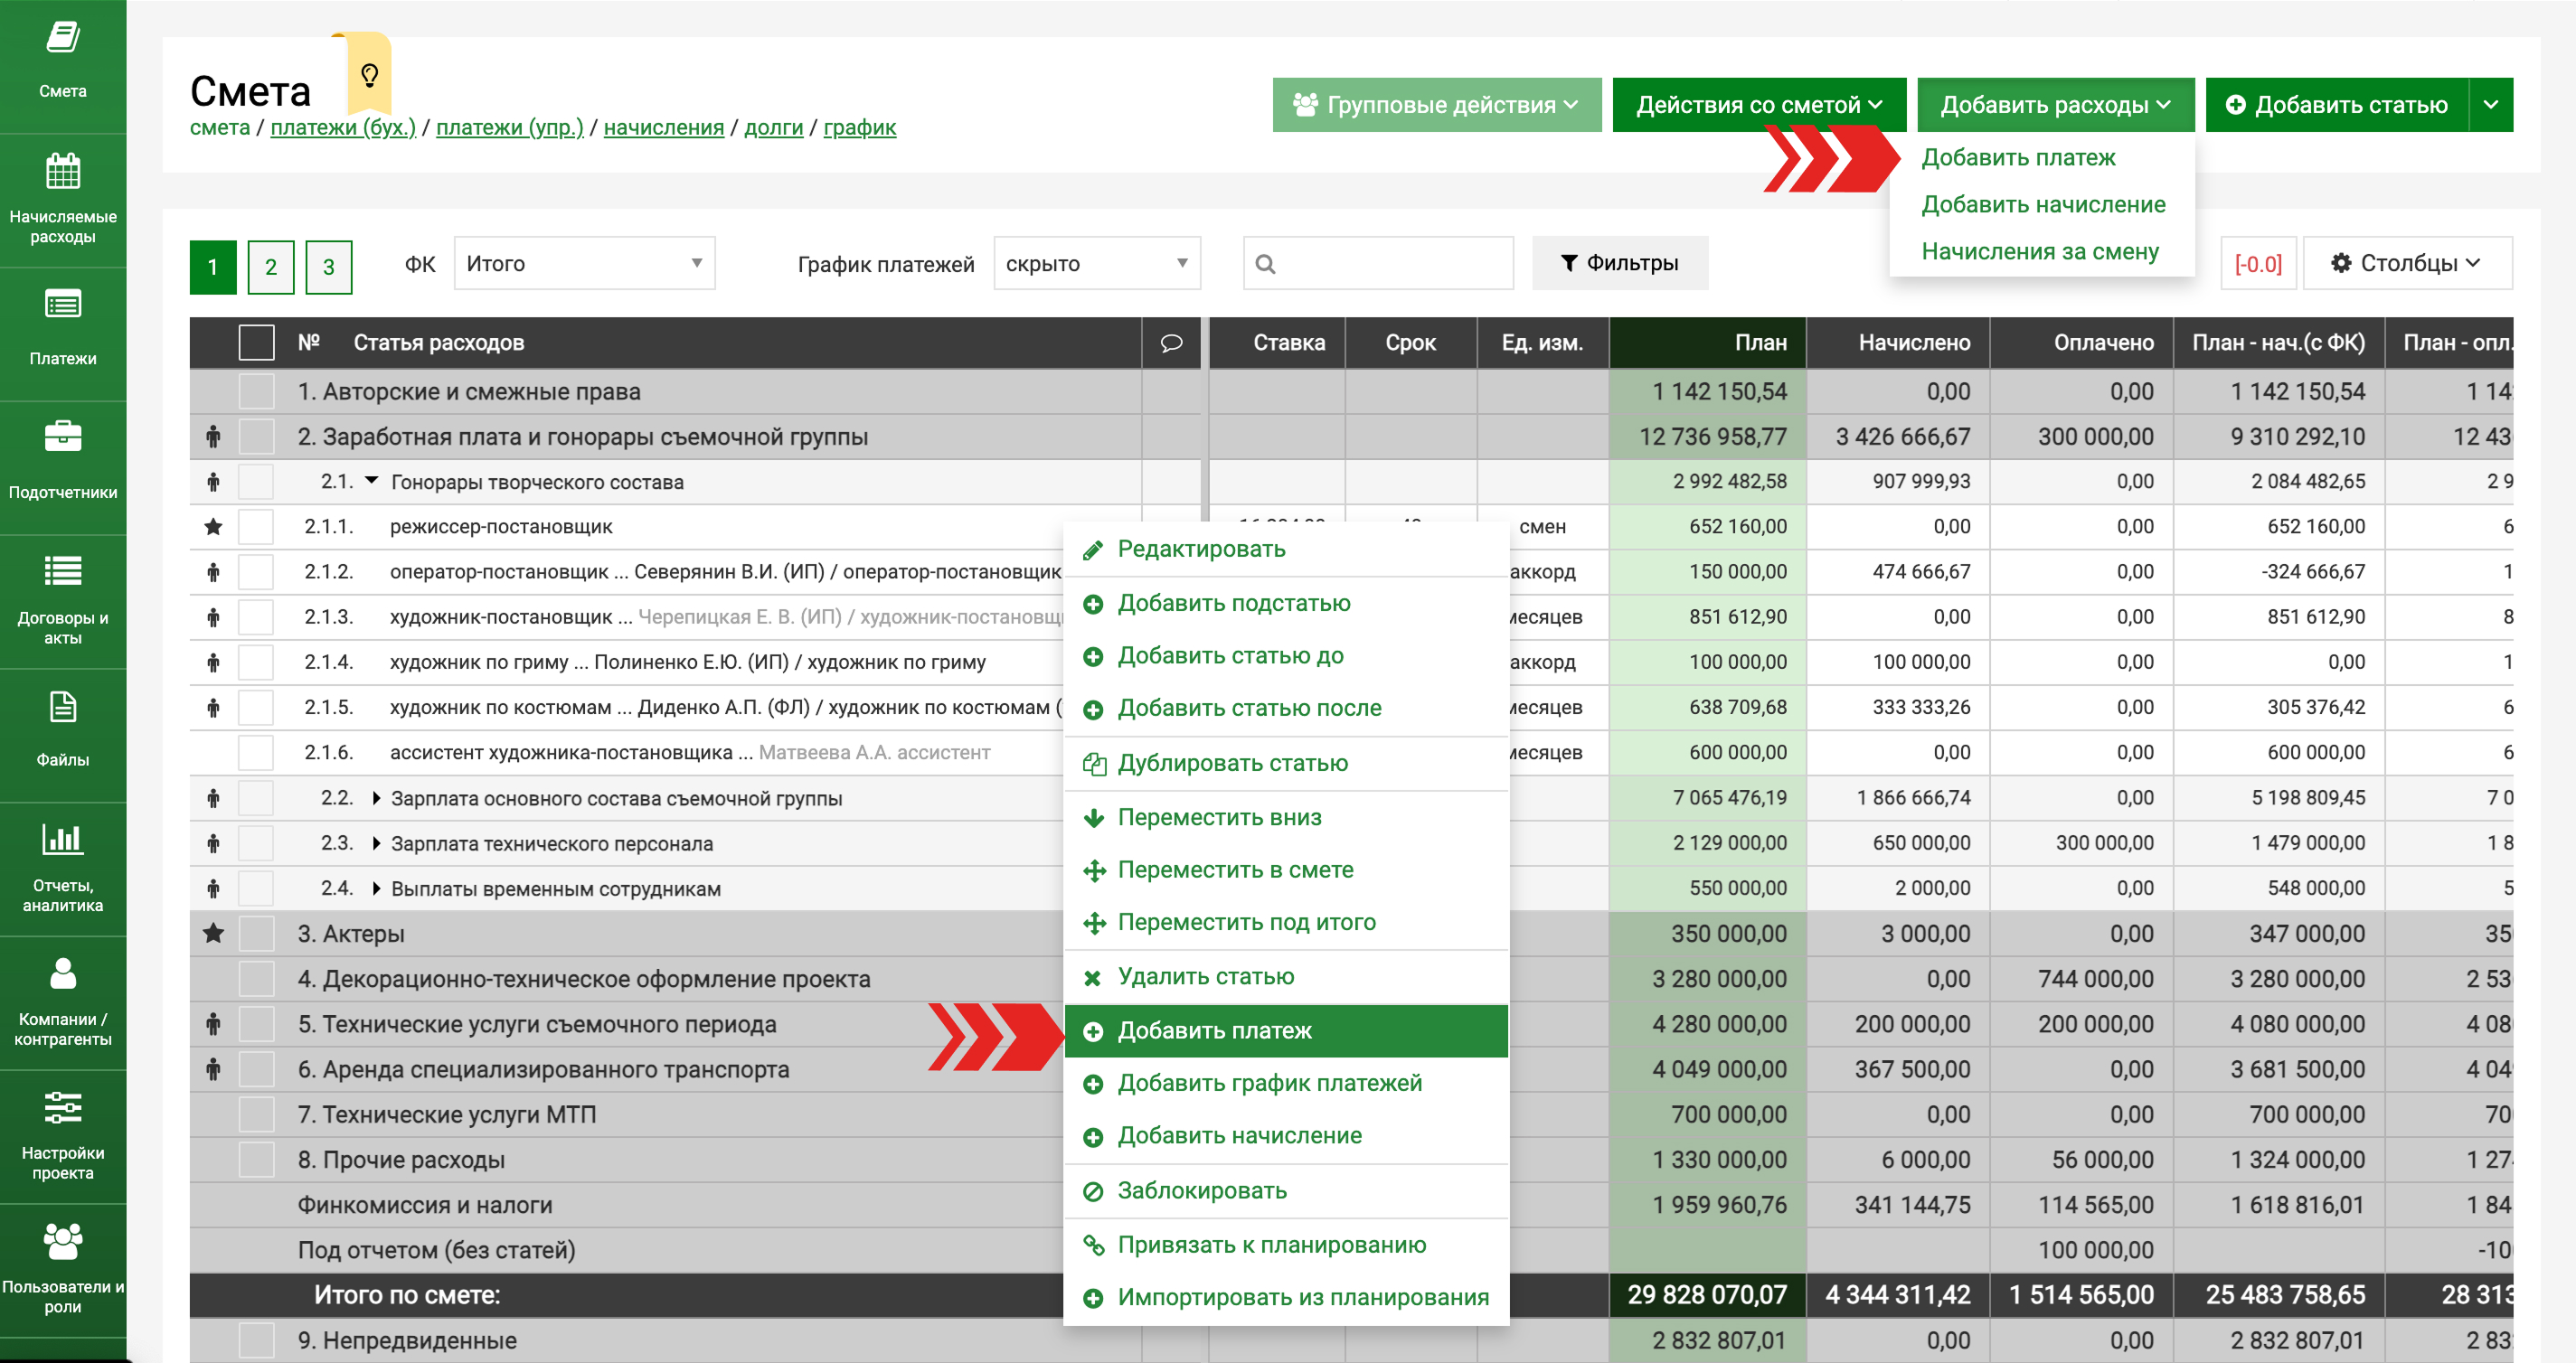This screenshot has width=2576, height=1363.
Task: Open the платежи (бух.) link
Action: point(343,128)
